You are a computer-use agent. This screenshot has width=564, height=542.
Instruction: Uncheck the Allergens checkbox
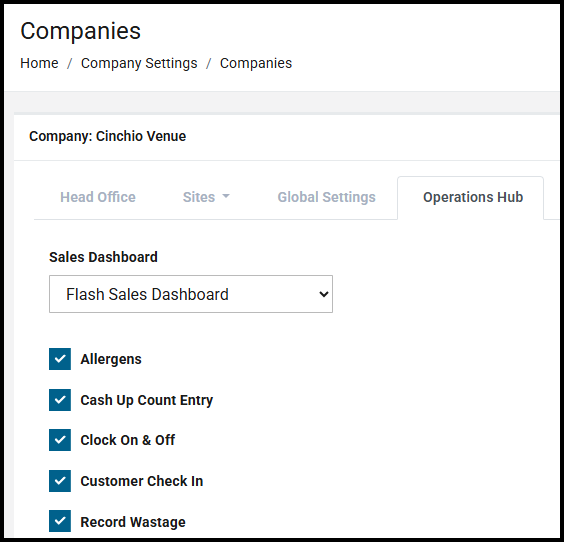click(60, 359)
